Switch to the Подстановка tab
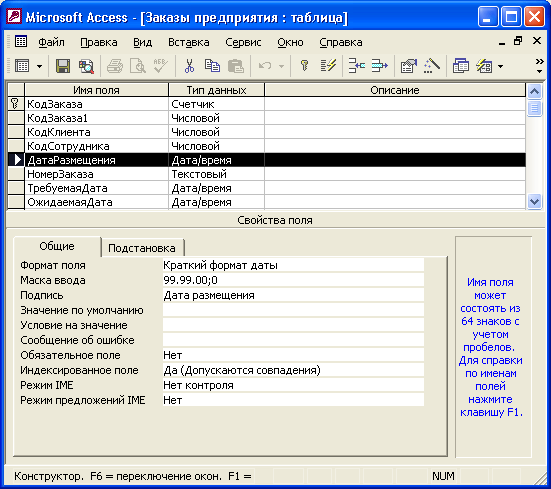This screenshot has width=551, height=489. 142,248
